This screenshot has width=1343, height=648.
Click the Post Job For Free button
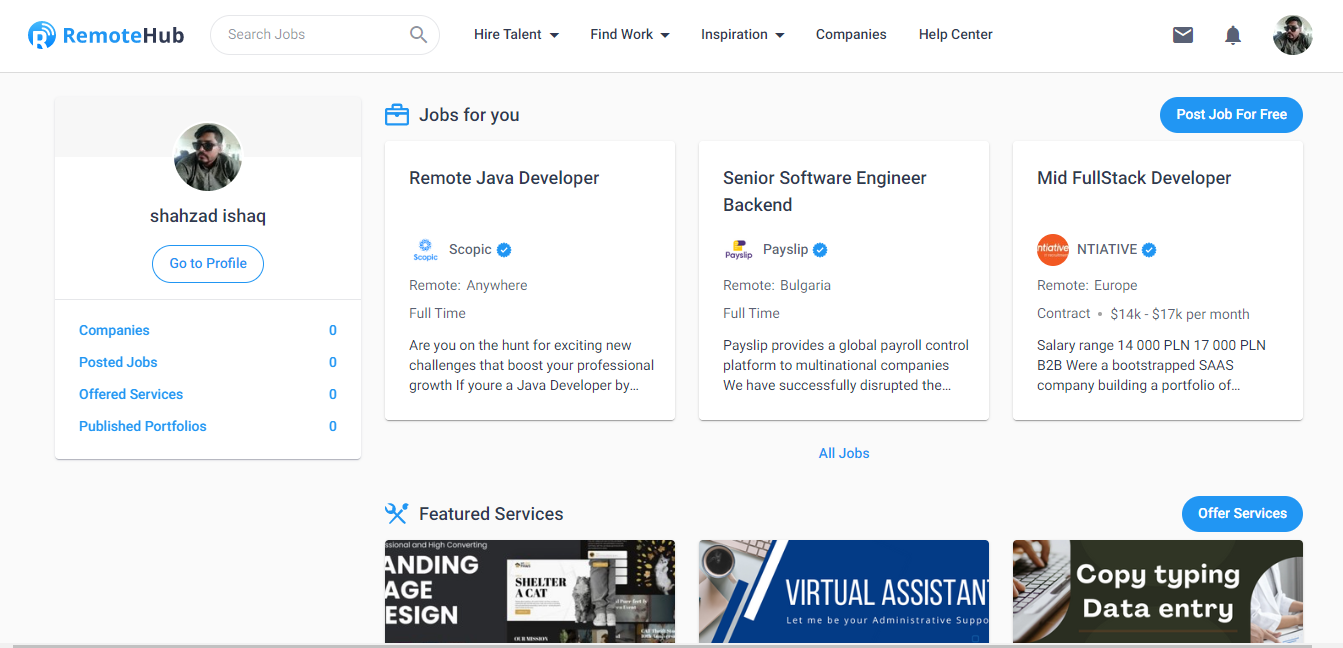1231,115
